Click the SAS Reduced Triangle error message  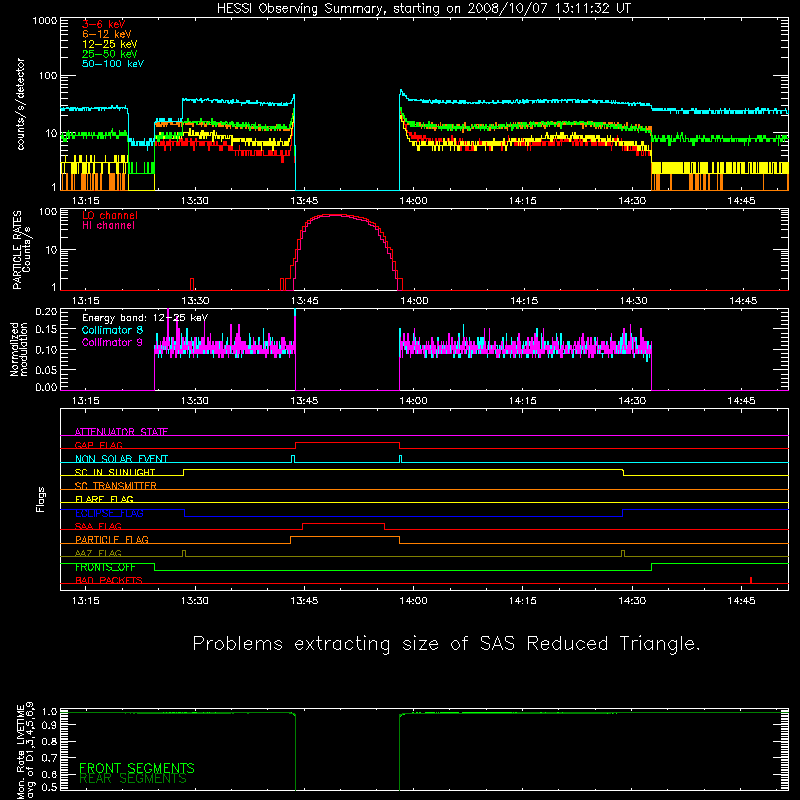tap(446, 644)
